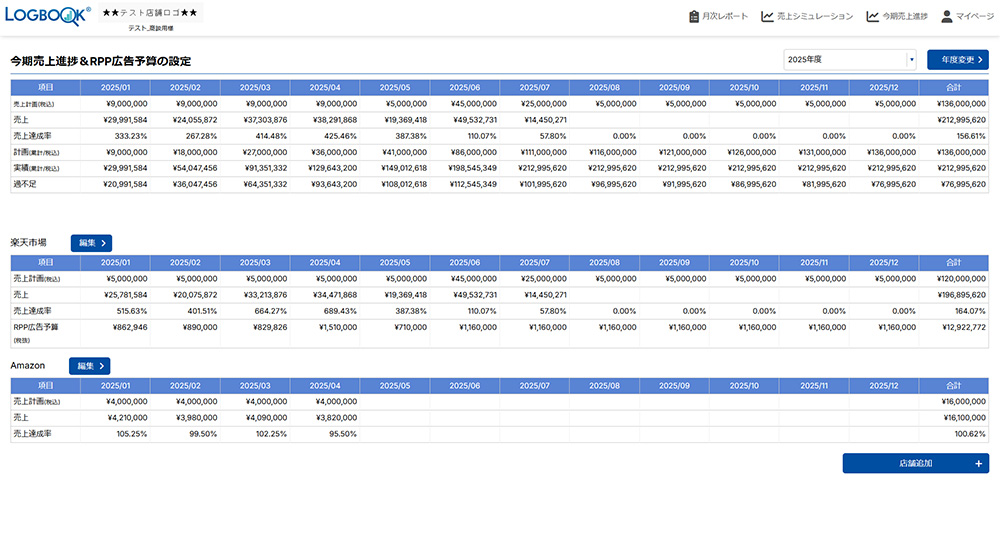
Task: Open マイページ person icon
Action: click(x=947, y=16)
